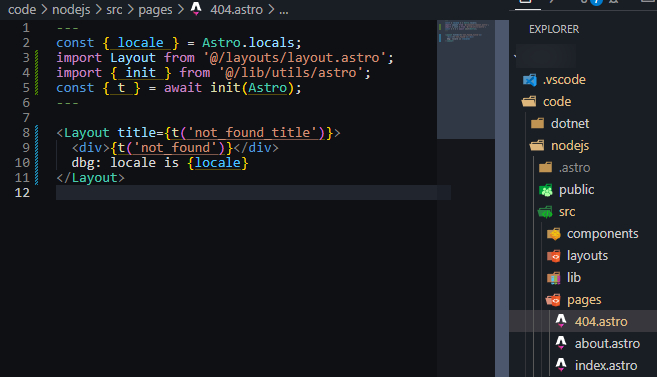Expand the .astro folder

tap(574, 168)
